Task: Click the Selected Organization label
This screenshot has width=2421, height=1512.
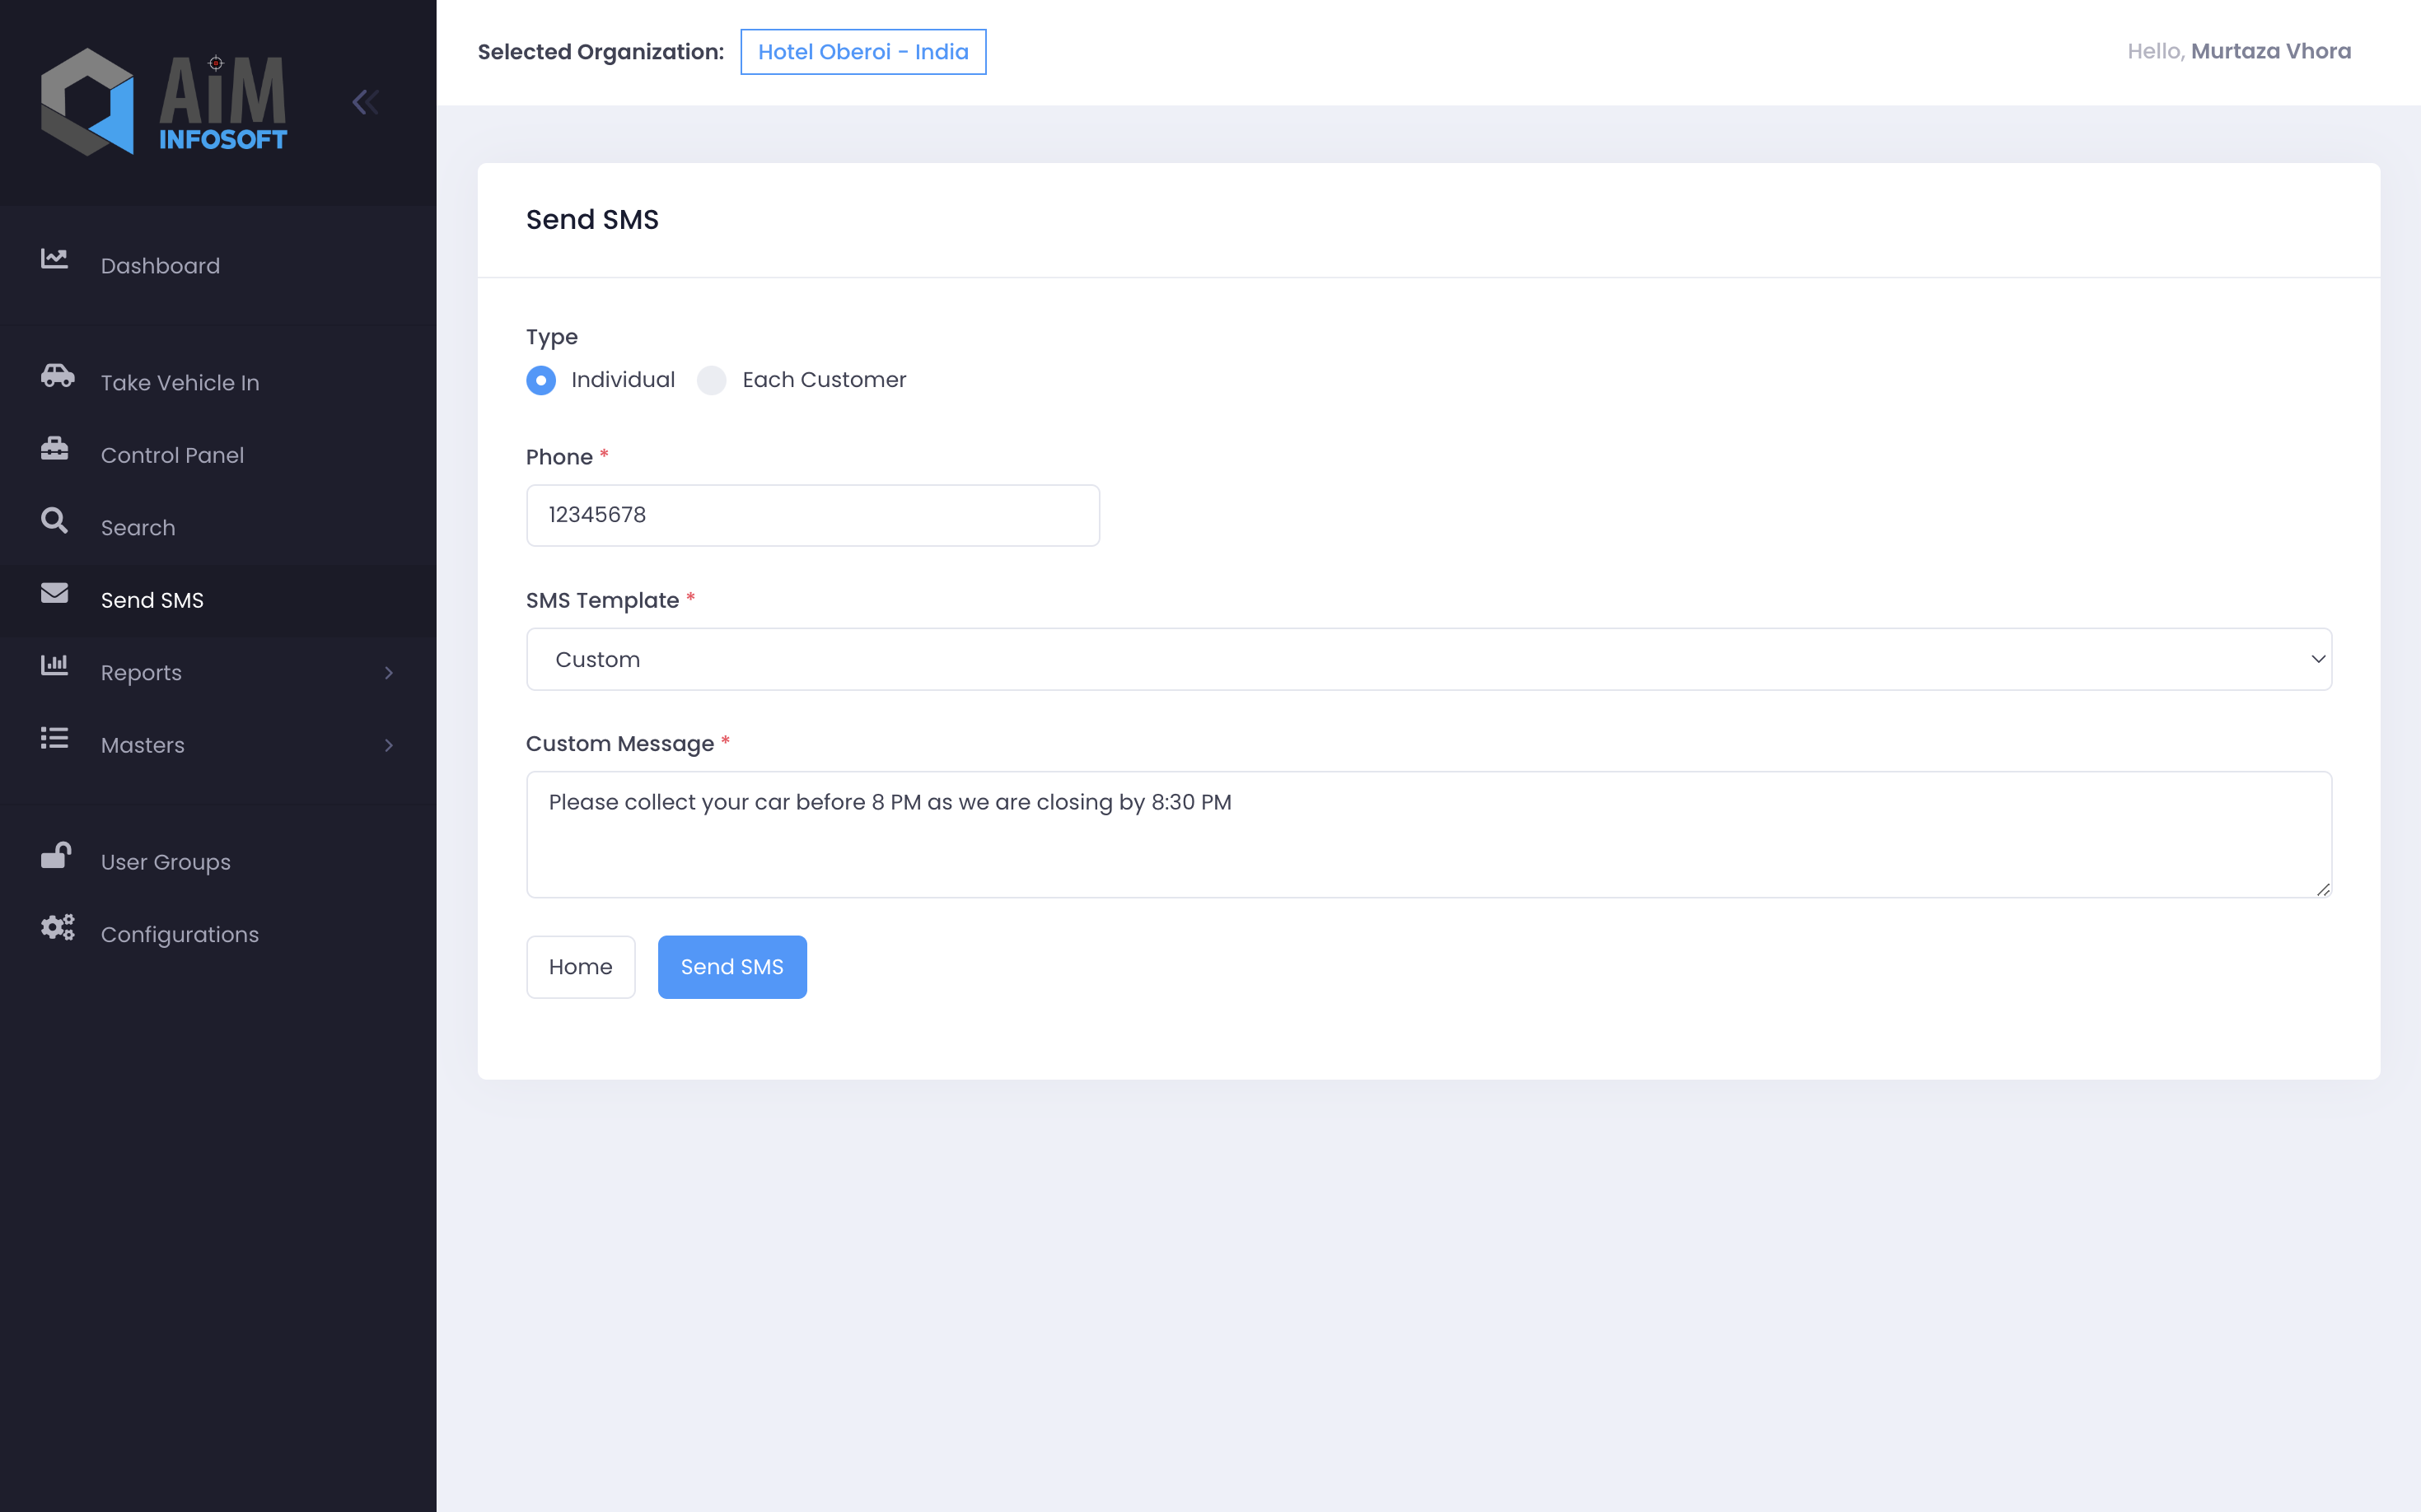Action: click(601, 52)
